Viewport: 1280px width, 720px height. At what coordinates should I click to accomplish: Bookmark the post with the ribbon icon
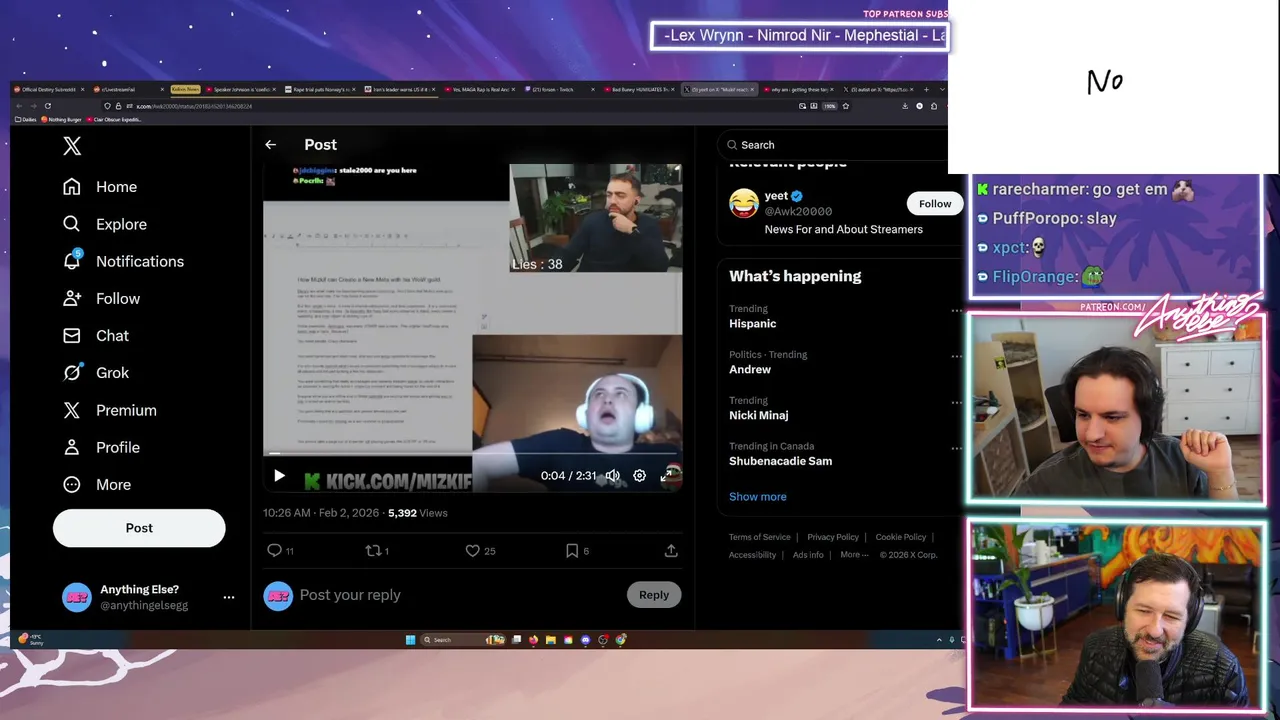577,551
